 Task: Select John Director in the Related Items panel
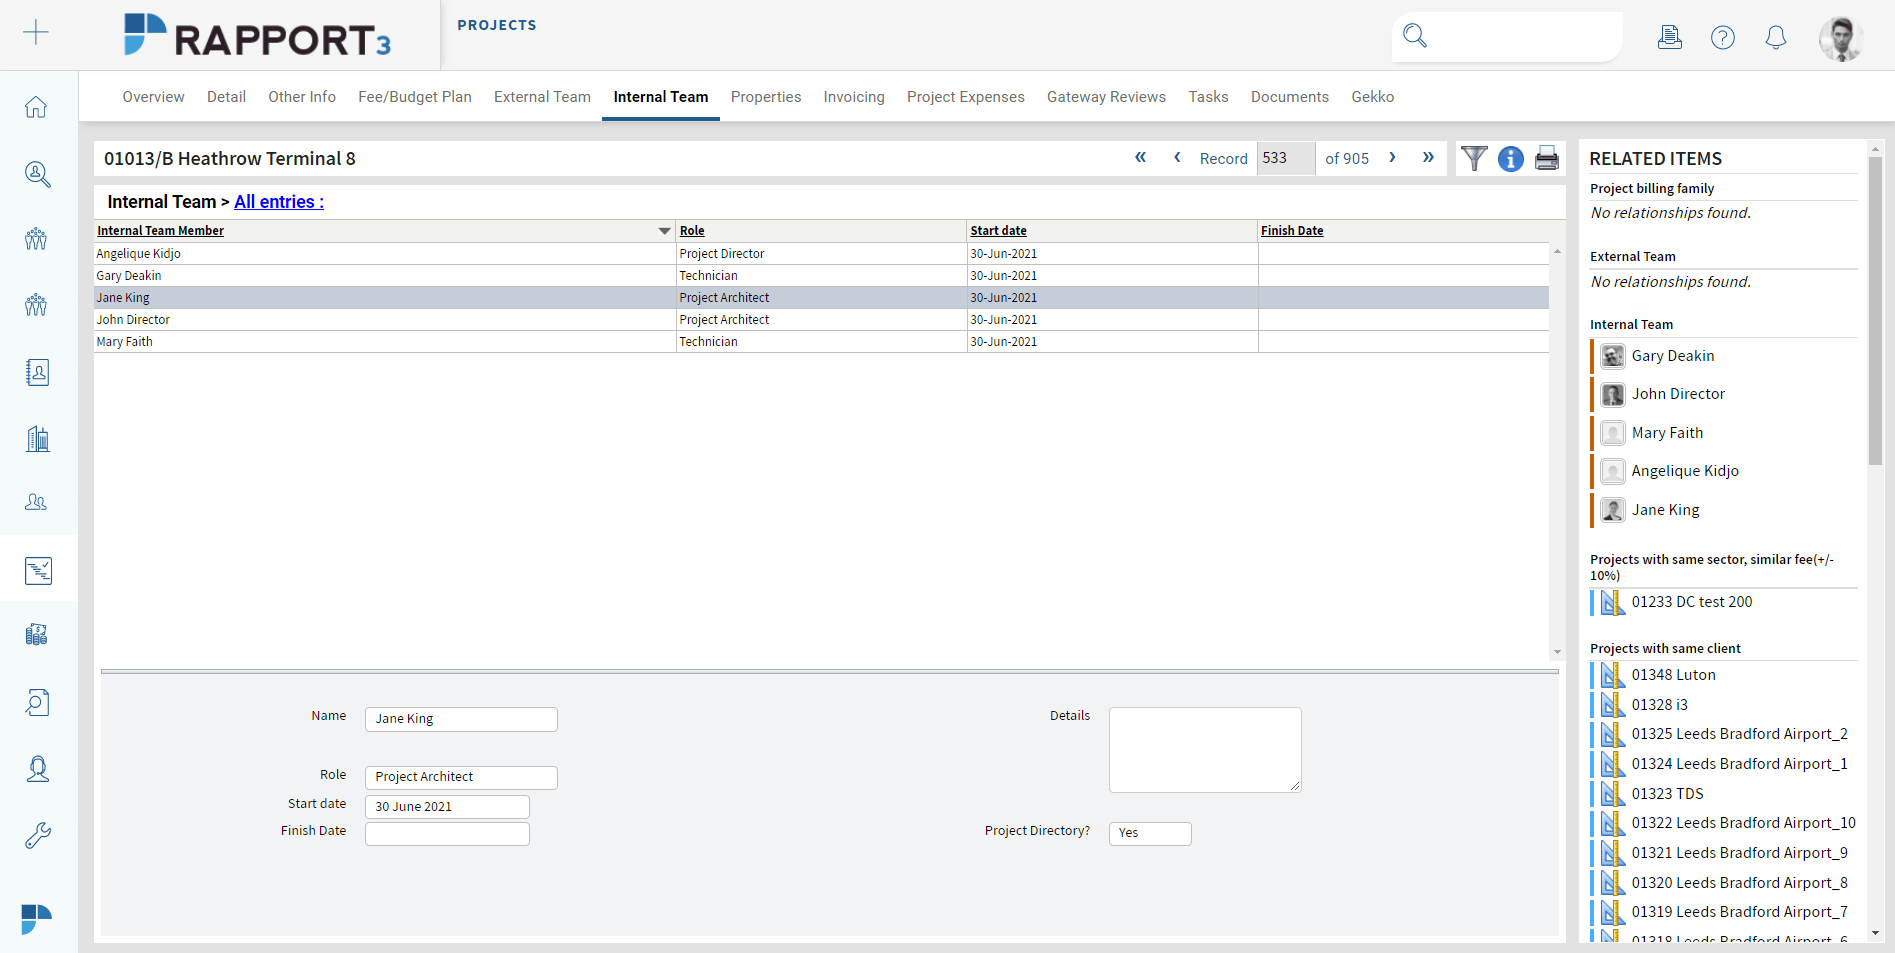coord(1677,393)
